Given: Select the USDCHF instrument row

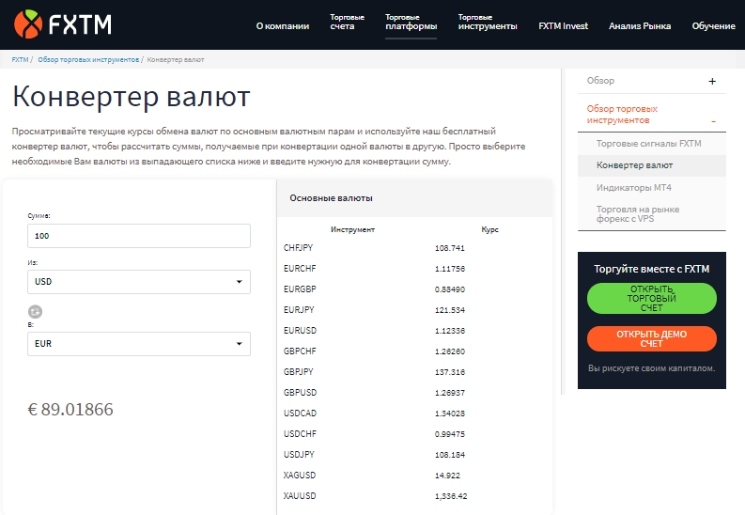Looking at the screenshot, I should pos(414,434).
